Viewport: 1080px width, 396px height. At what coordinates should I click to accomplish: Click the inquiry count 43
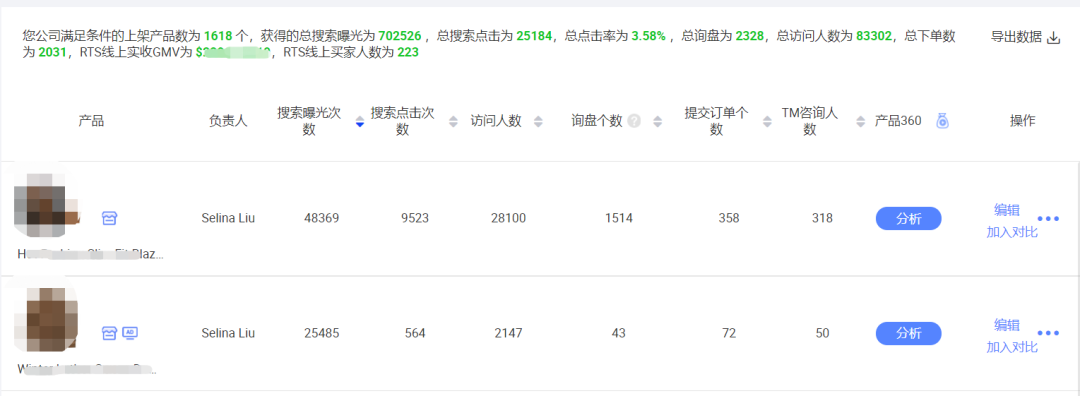619,333
